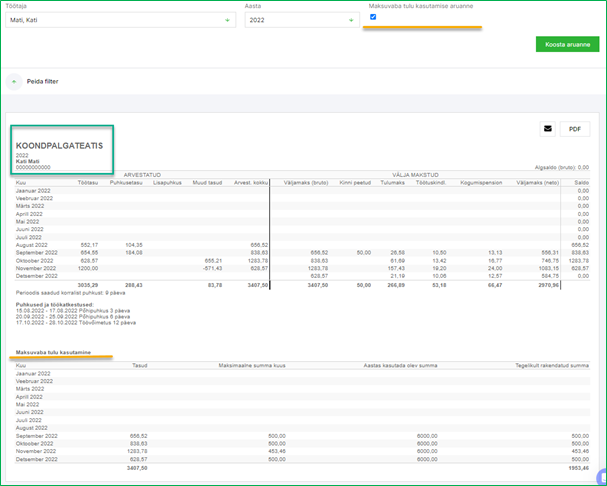This screenshot has width=607, height=486.
Task: Click the Arvest. kokku column header
Action: click(x=251, y=183)
